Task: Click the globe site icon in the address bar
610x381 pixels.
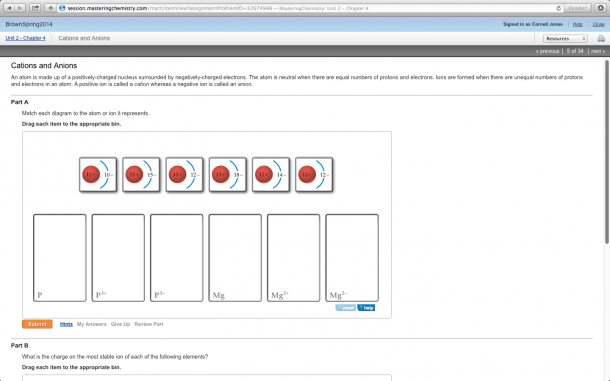Action: click(x=62, y=8)
